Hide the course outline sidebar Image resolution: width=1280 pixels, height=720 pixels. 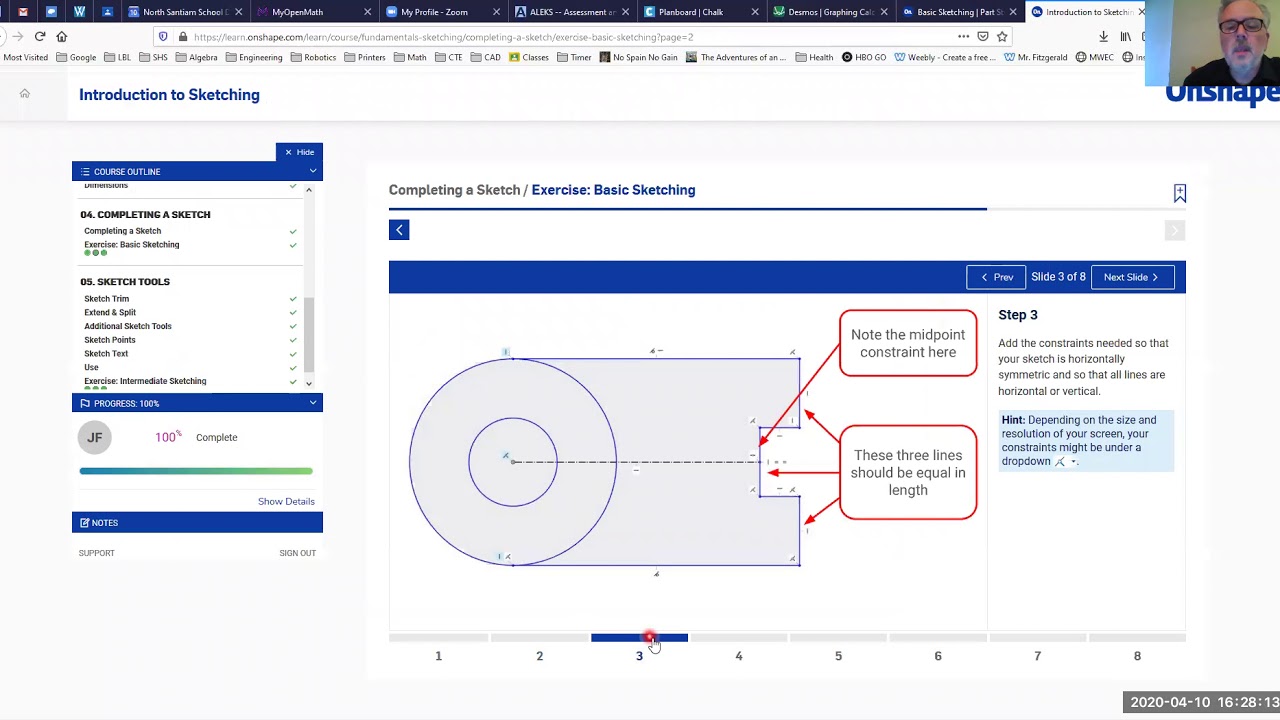299,152
